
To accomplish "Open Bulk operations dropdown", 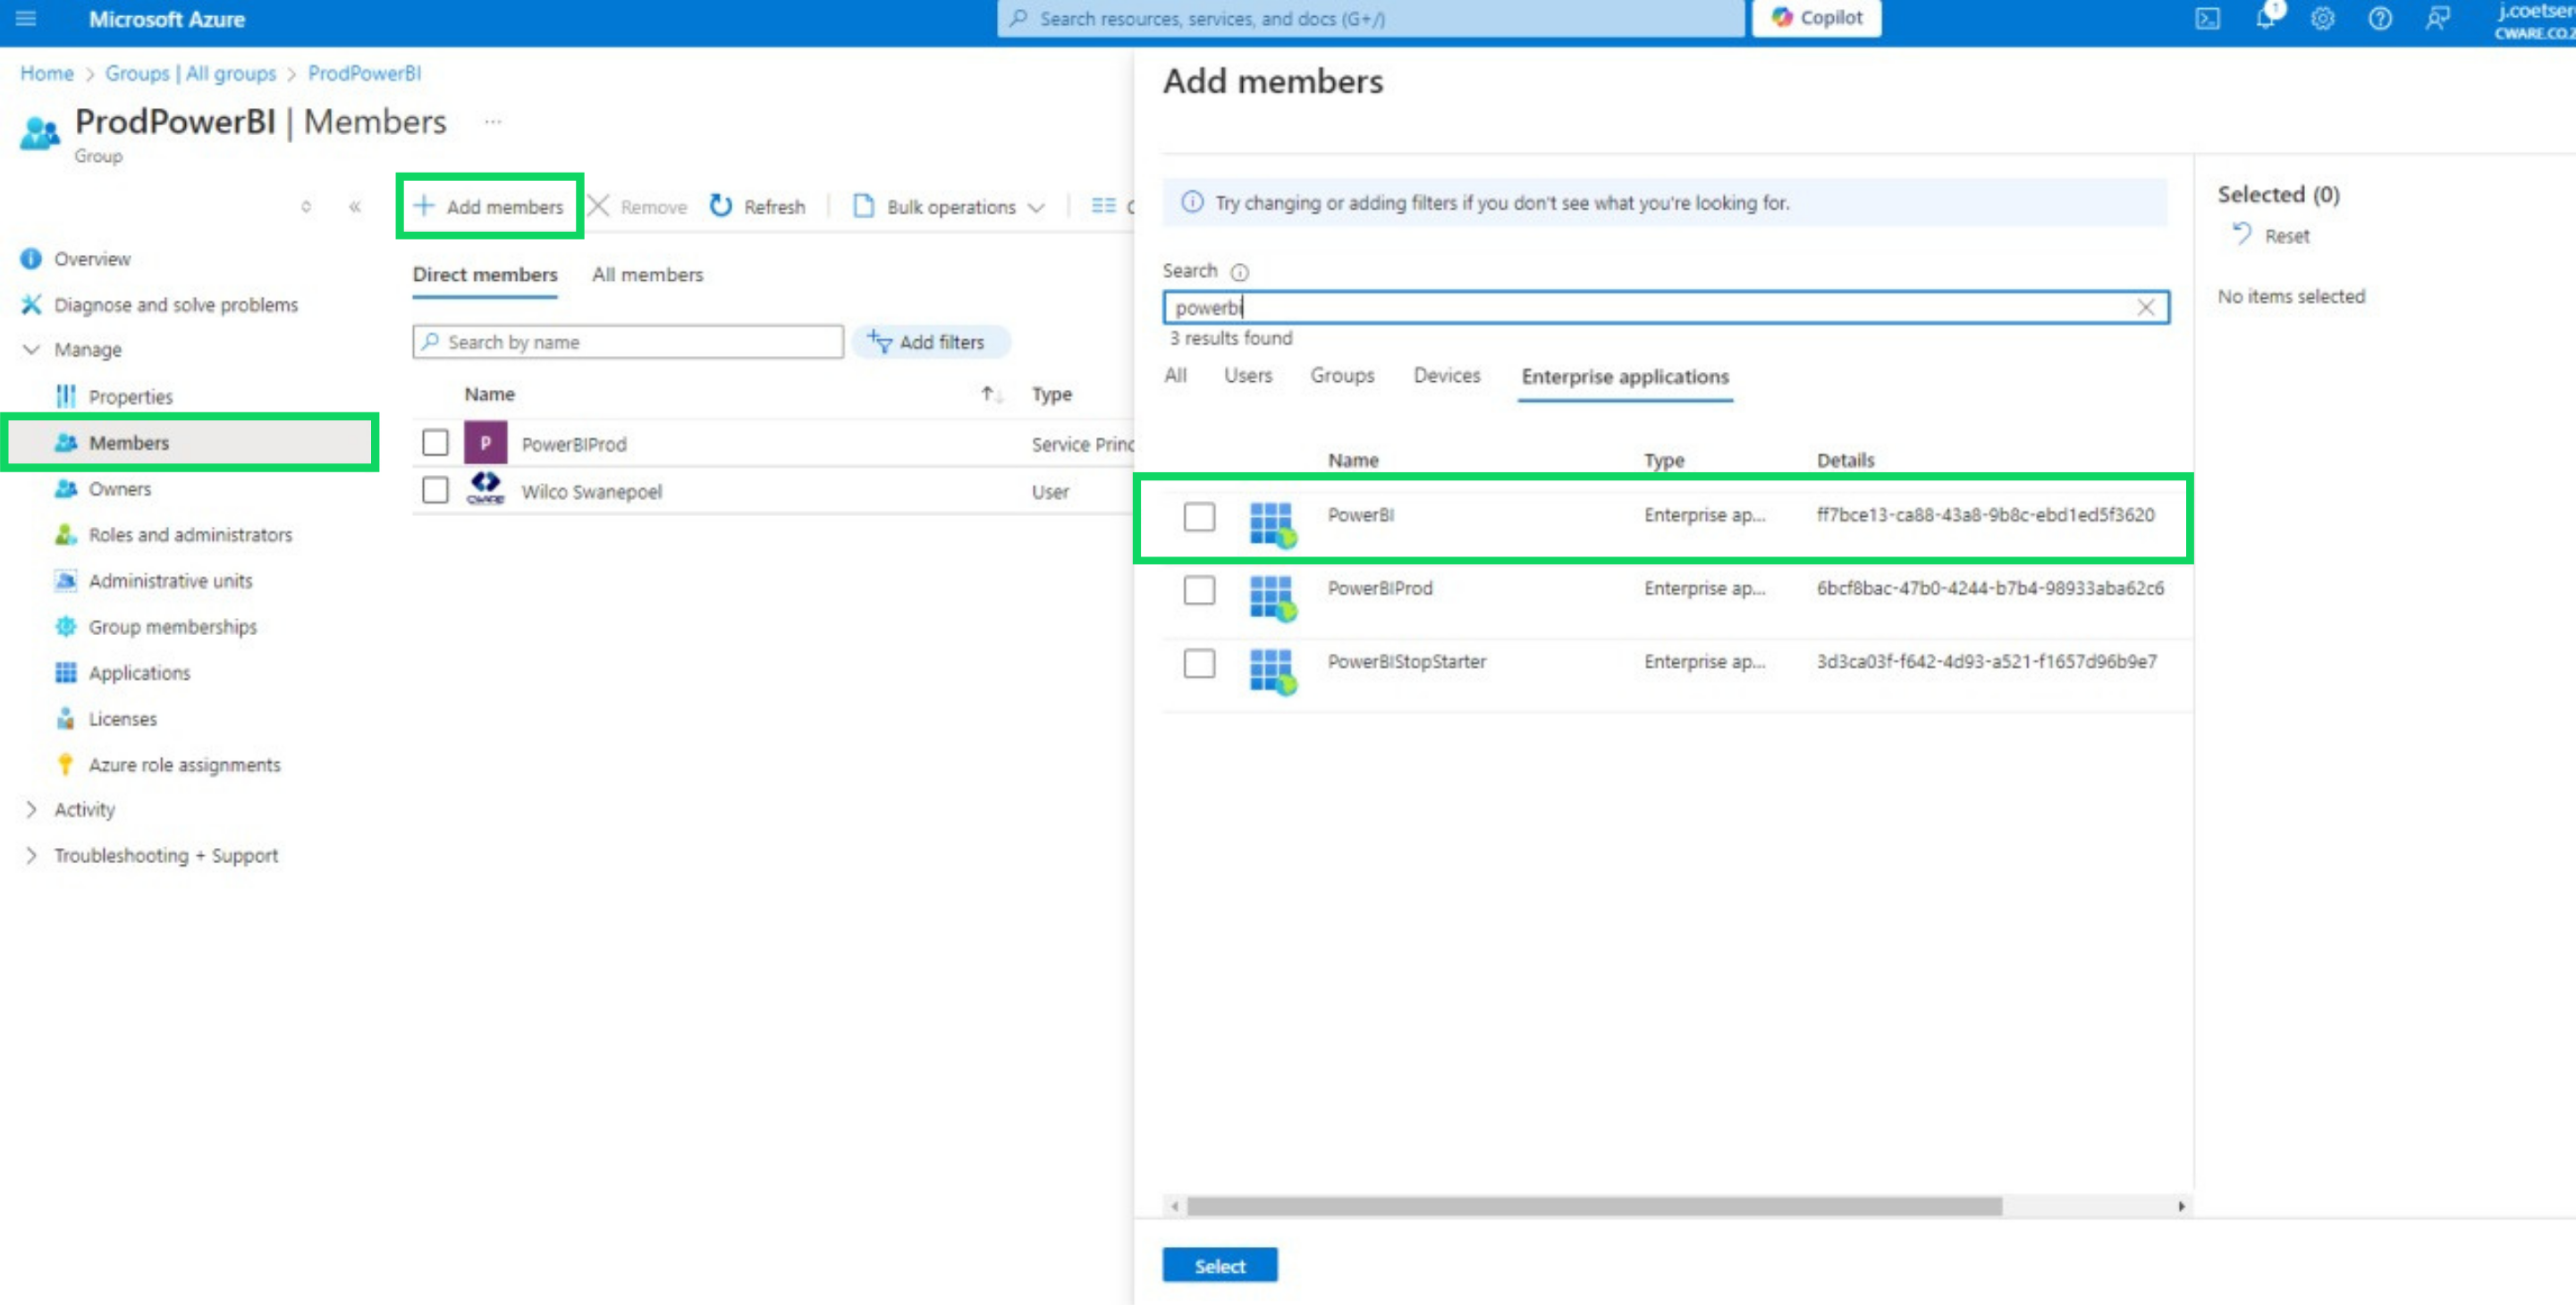I will coord(949,206).
